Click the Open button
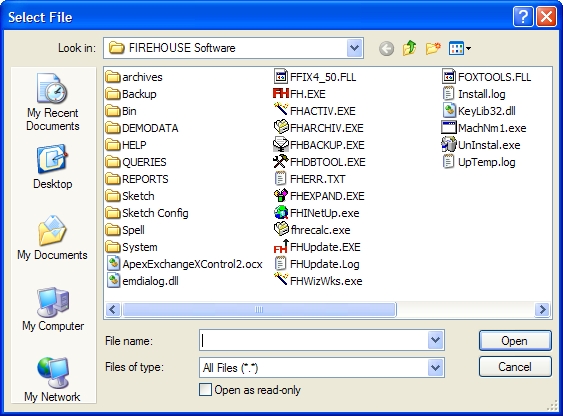Image resolution: width=563 pixels, height=416 pixels. tap(515, 341)
